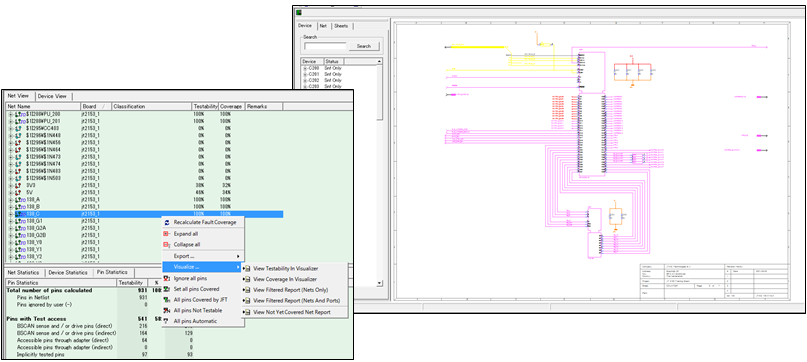Image resolution: width=807 pixels, height=362 pixels.
Task: Click the Ignore all pins icon
Action: coord(166,278)
